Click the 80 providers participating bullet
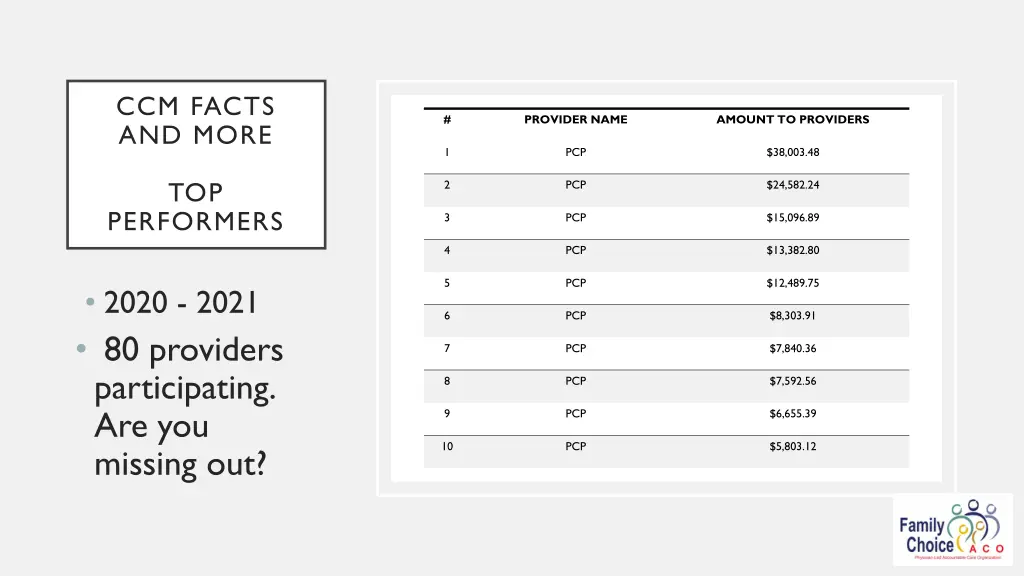 189,407
